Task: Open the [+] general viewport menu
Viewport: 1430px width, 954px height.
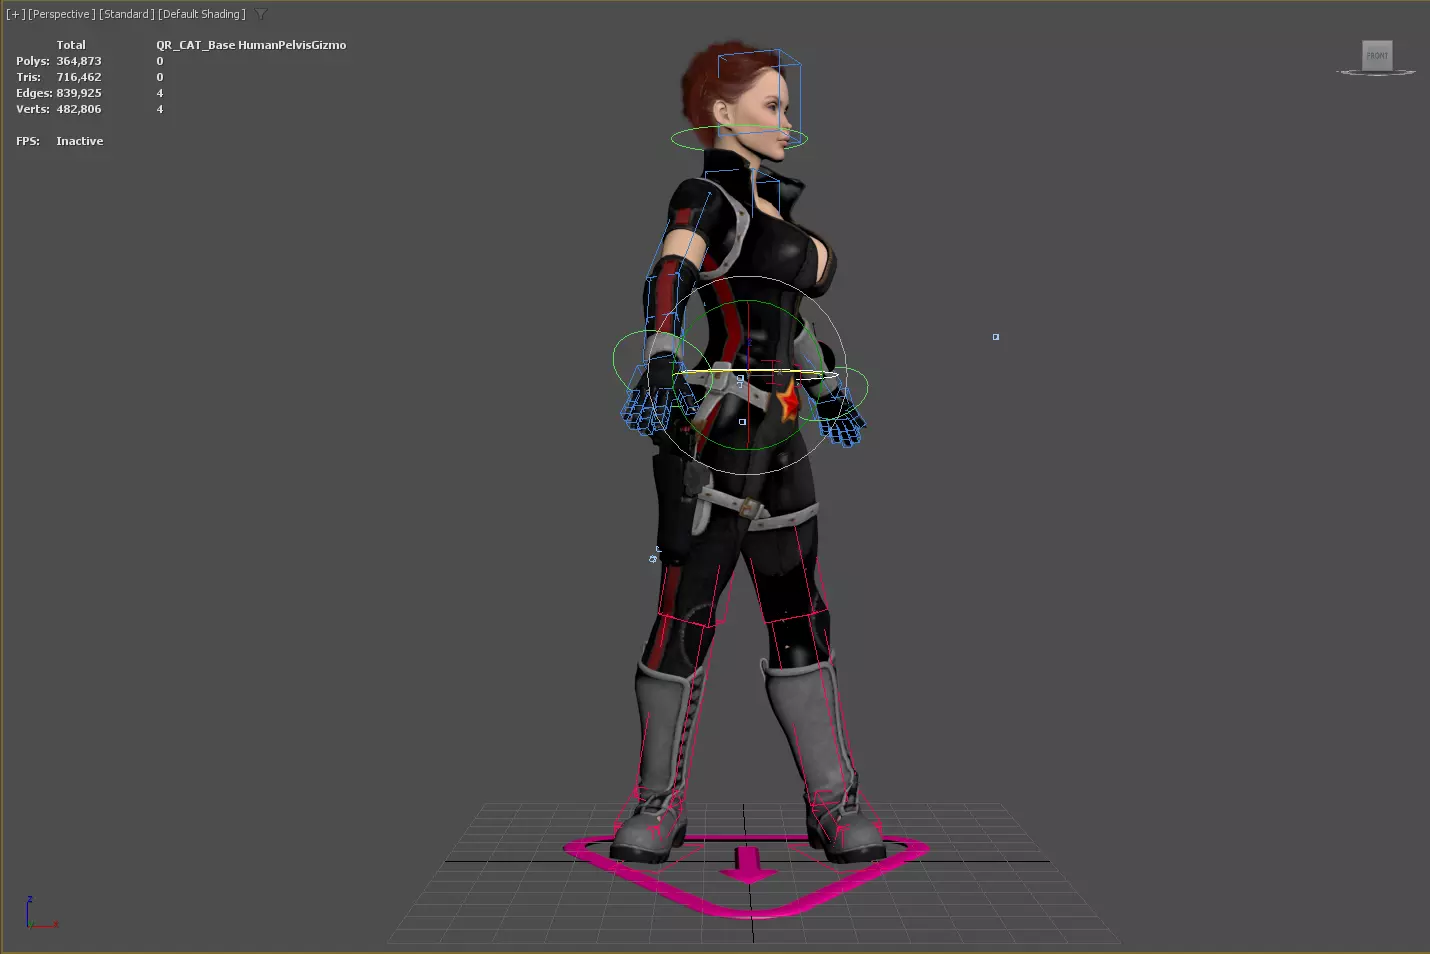Action: coord(15,14)
